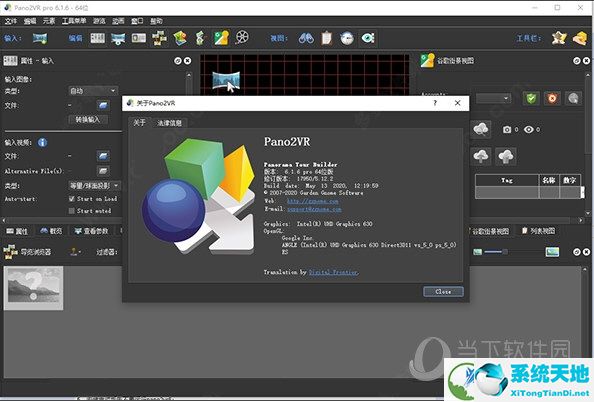Viewport: 594px width, 402px height.
Task: Click the green shield account icon
Action: point(531,99)
